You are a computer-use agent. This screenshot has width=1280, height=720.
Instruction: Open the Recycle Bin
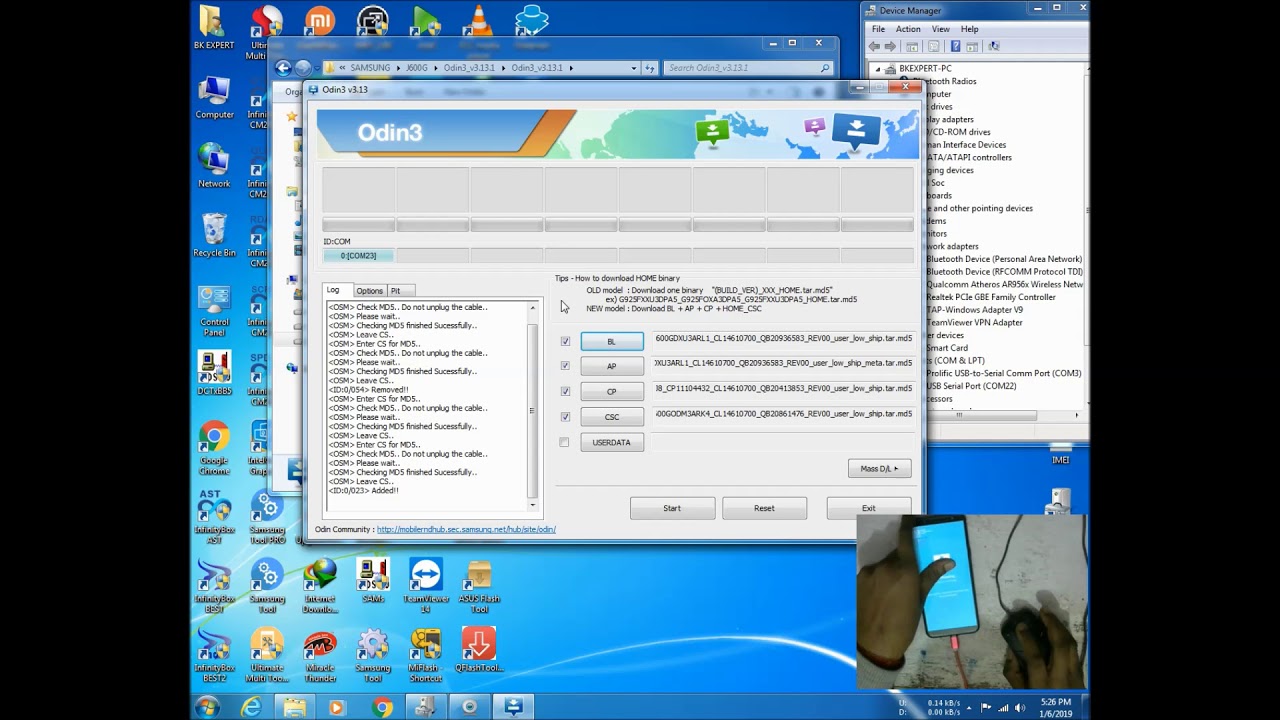coord(214,234)
